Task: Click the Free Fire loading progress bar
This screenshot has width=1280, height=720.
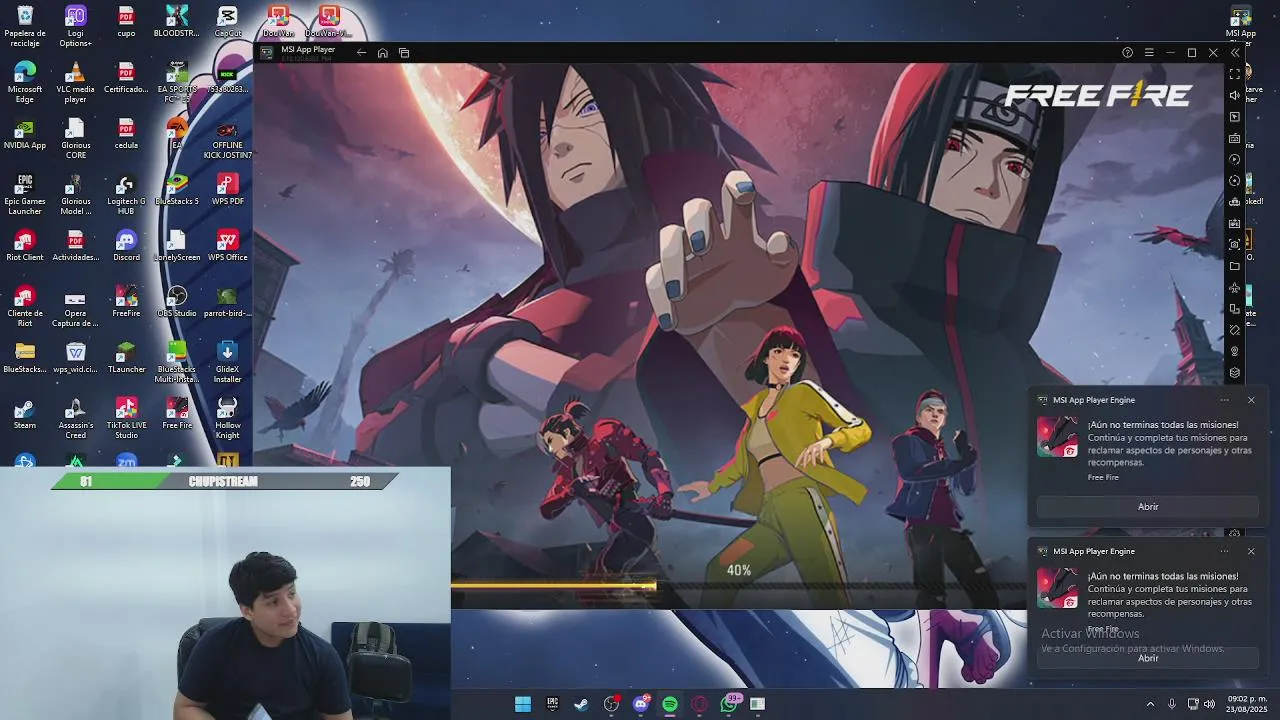Action: (738, 586)
